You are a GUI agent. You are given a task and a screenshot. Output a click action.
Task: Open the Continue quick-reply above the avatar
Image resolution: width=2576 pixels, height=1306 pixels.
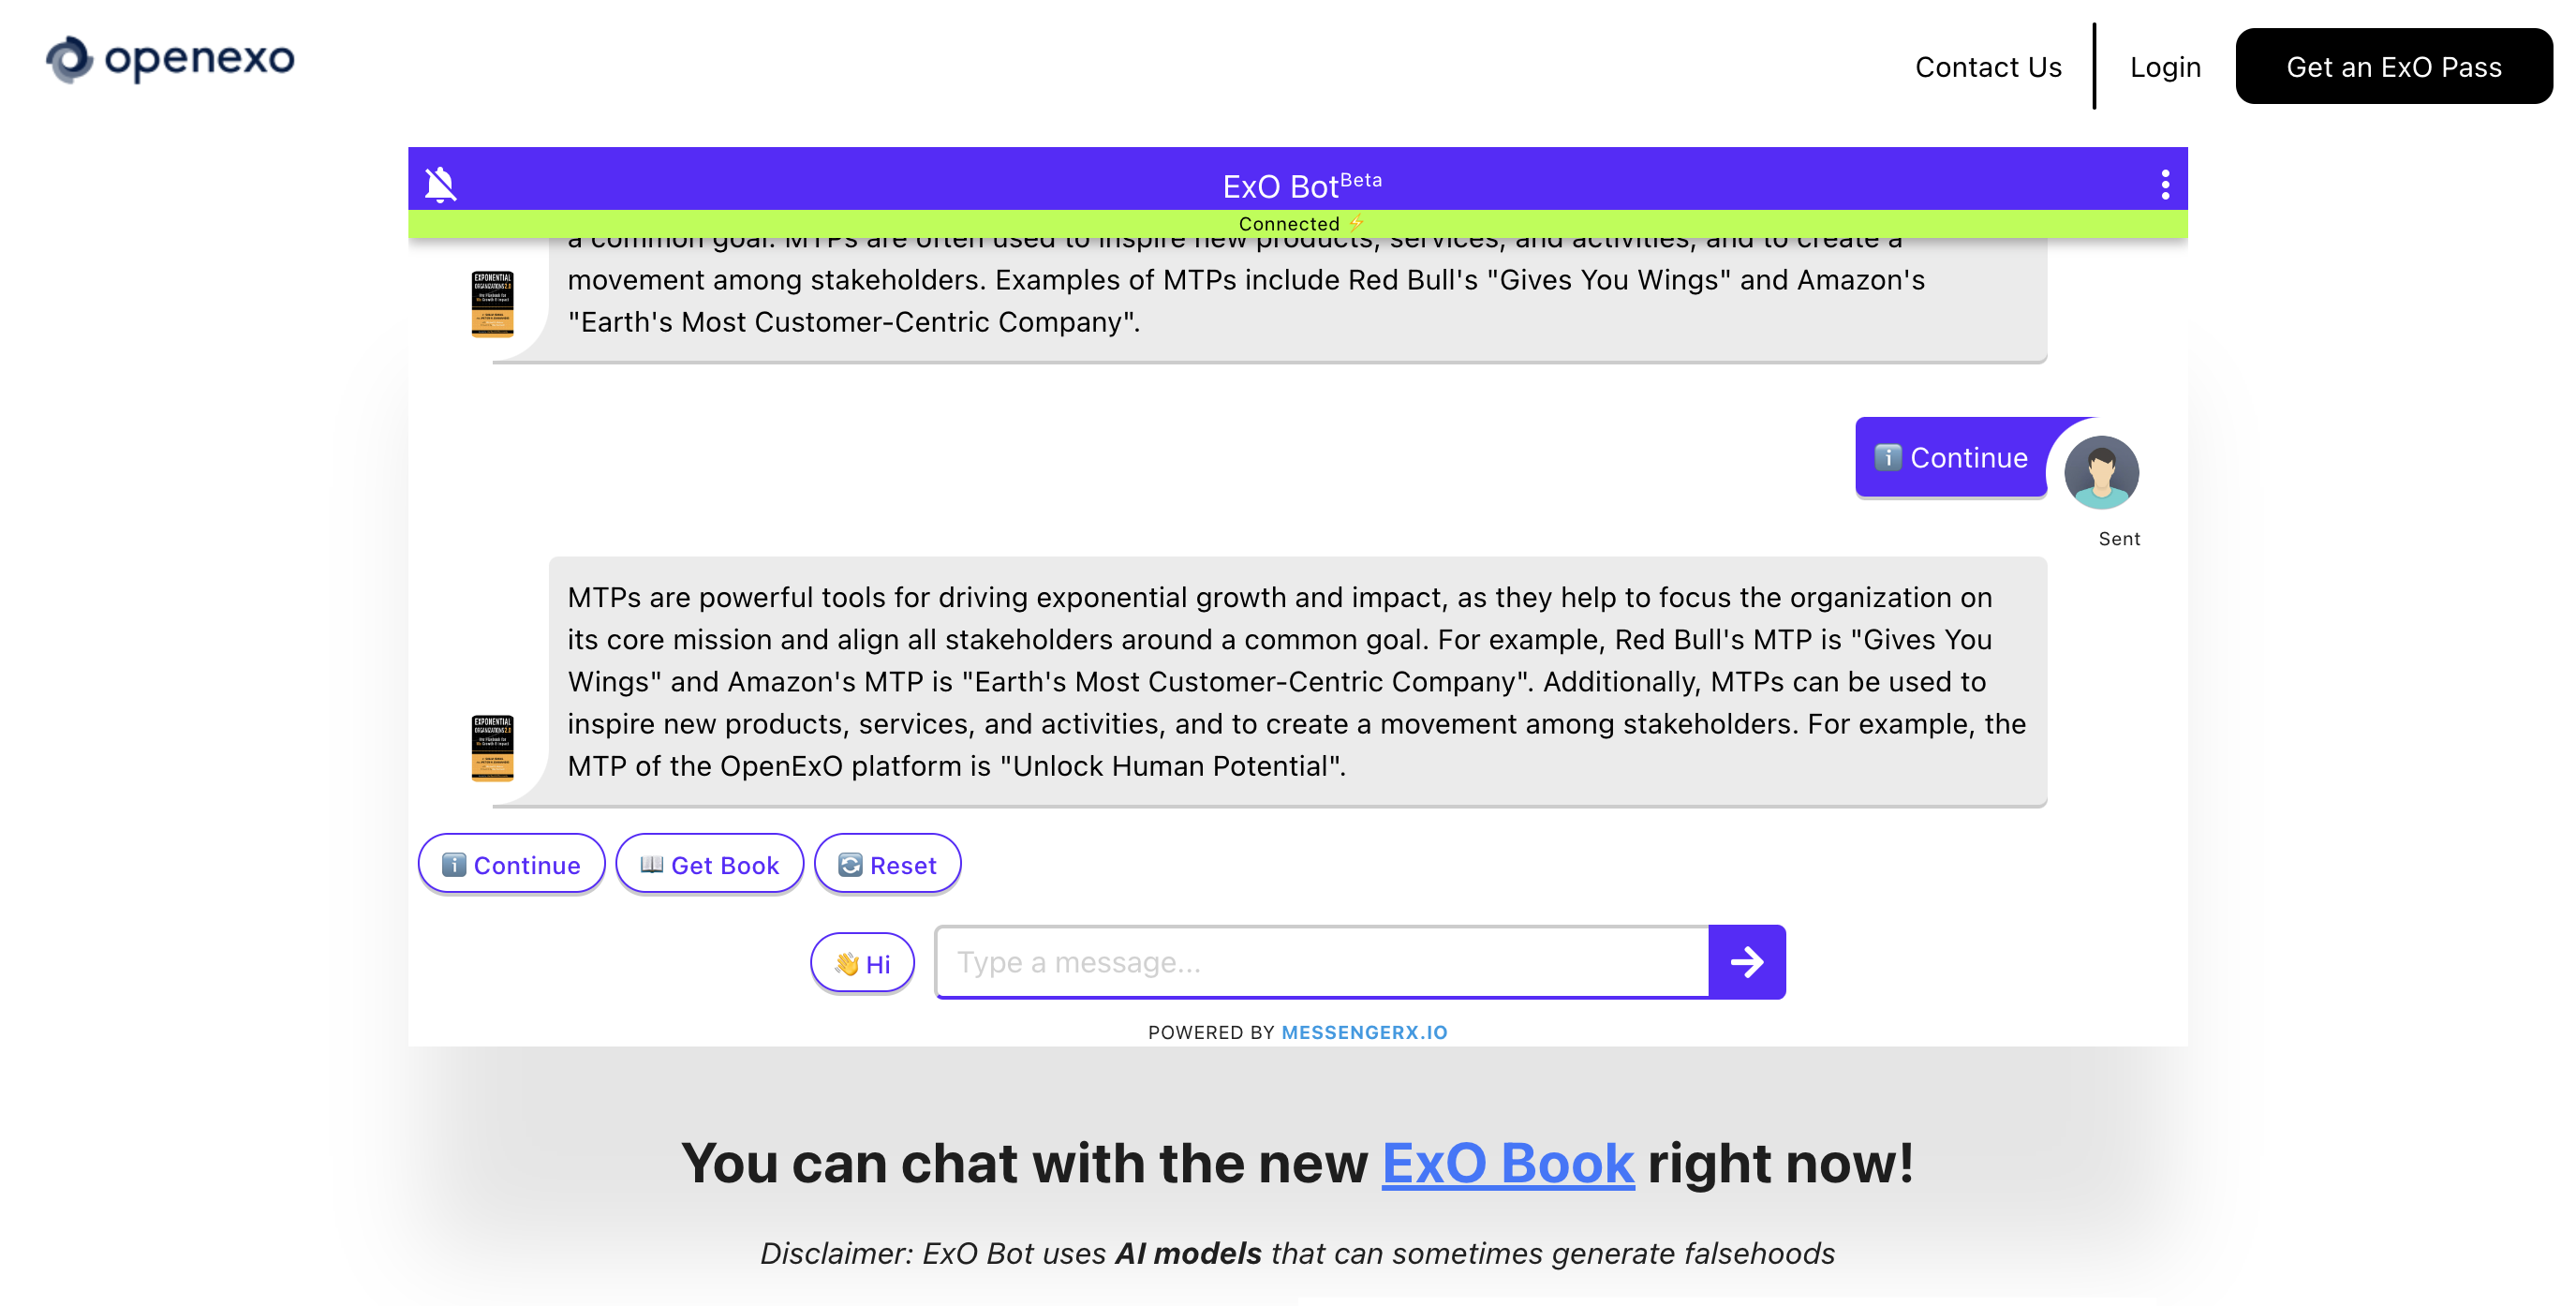coord(1950,457)
